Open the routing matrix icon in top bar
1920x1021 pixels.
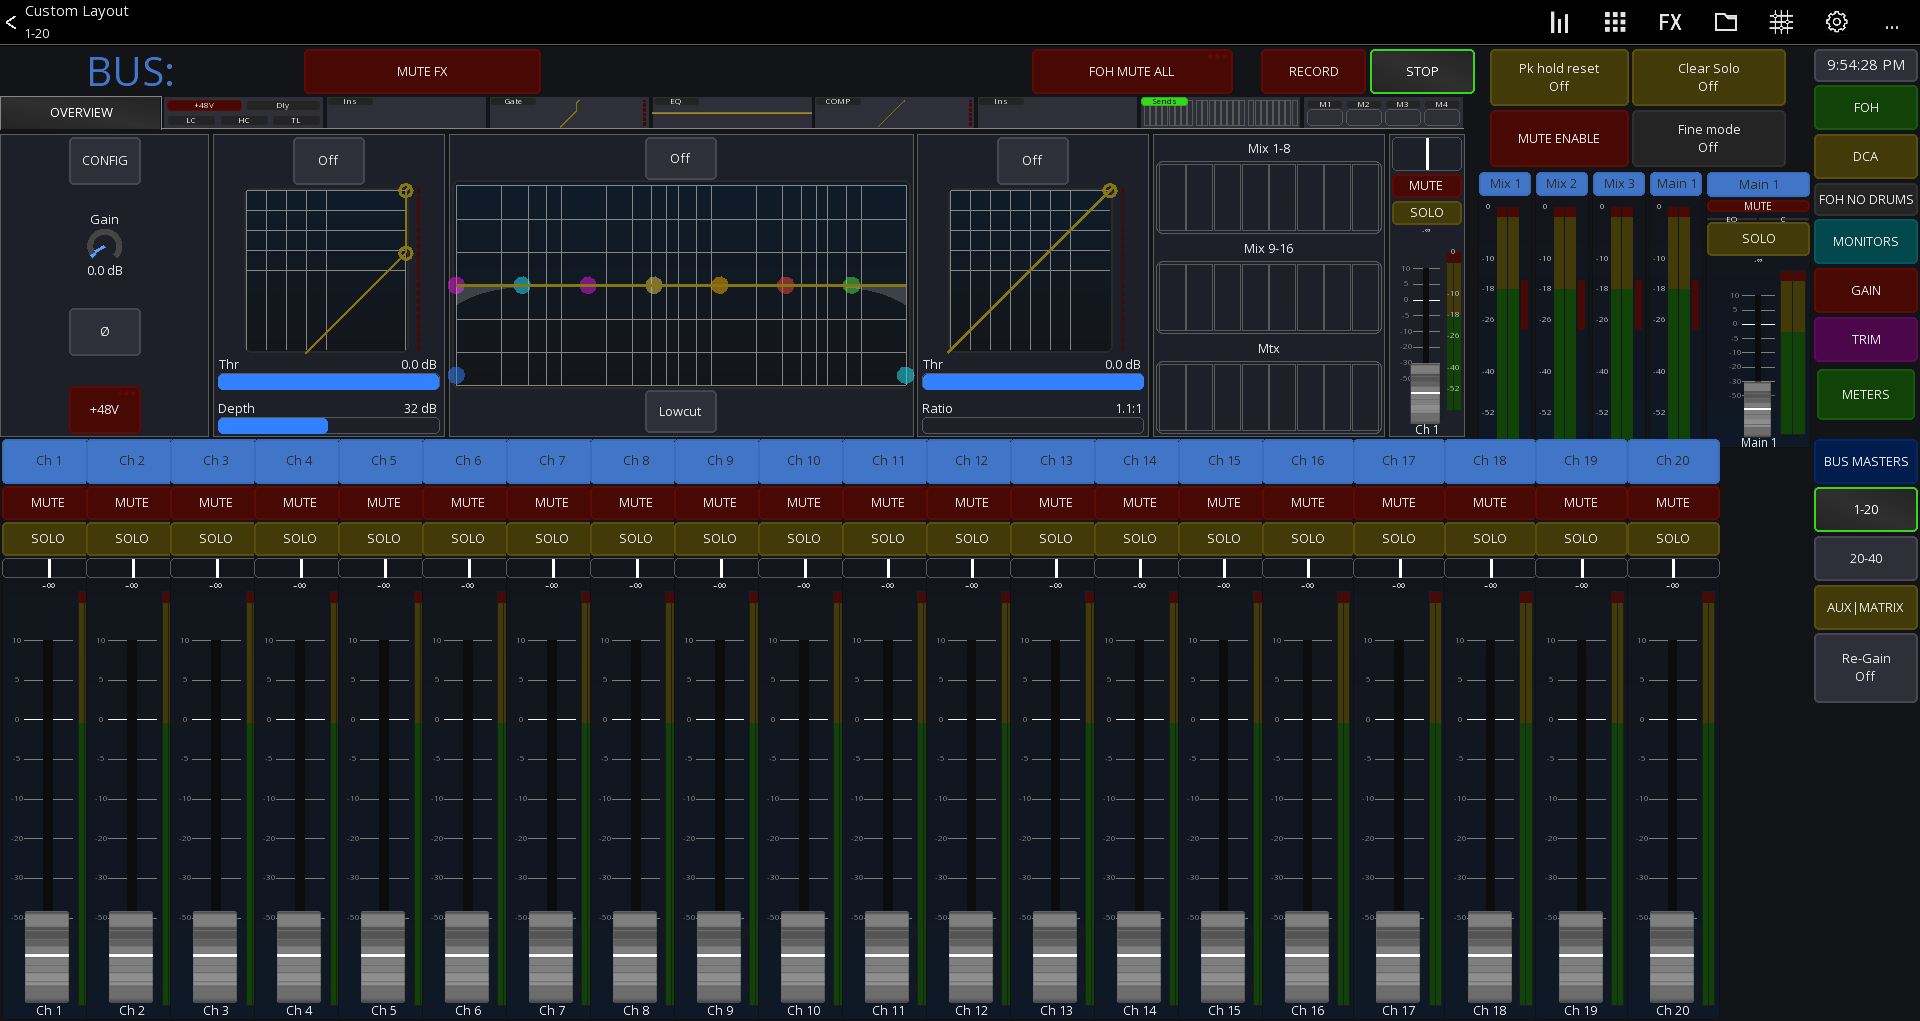click(x=1781, y=22)
